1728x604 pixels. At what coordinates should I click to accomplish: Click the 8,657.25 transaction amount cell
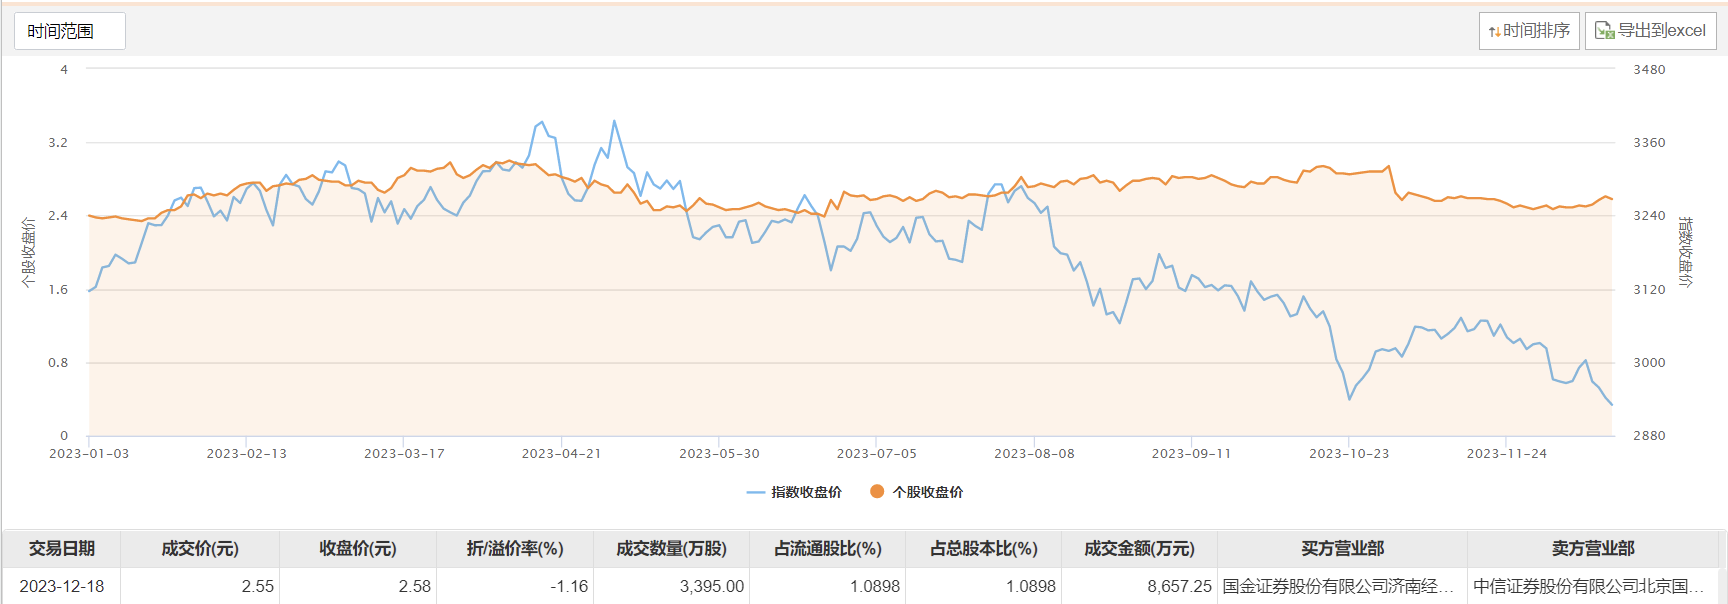tap(1179, 586)
